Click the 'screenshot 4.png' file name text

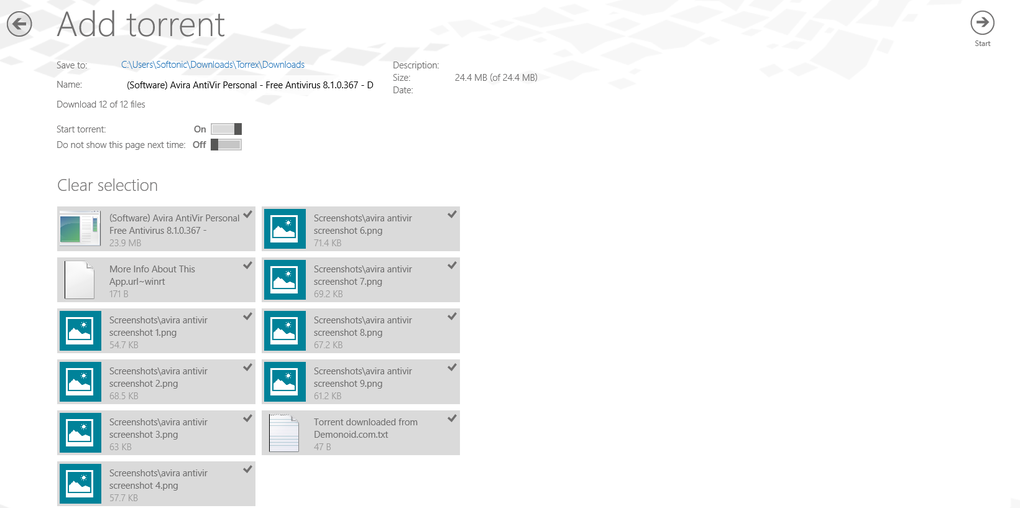159,479
